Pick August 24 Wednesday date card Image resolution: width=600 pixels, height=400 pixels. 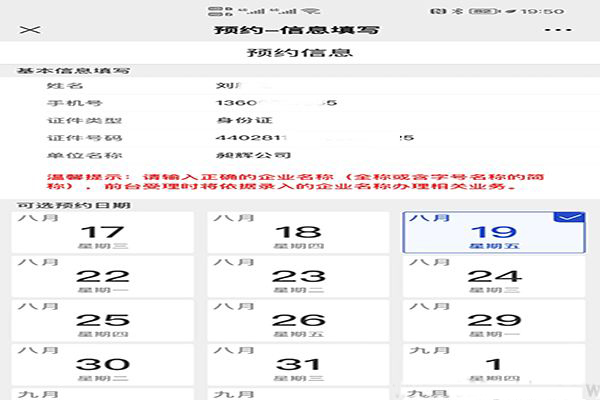point(494,277)
